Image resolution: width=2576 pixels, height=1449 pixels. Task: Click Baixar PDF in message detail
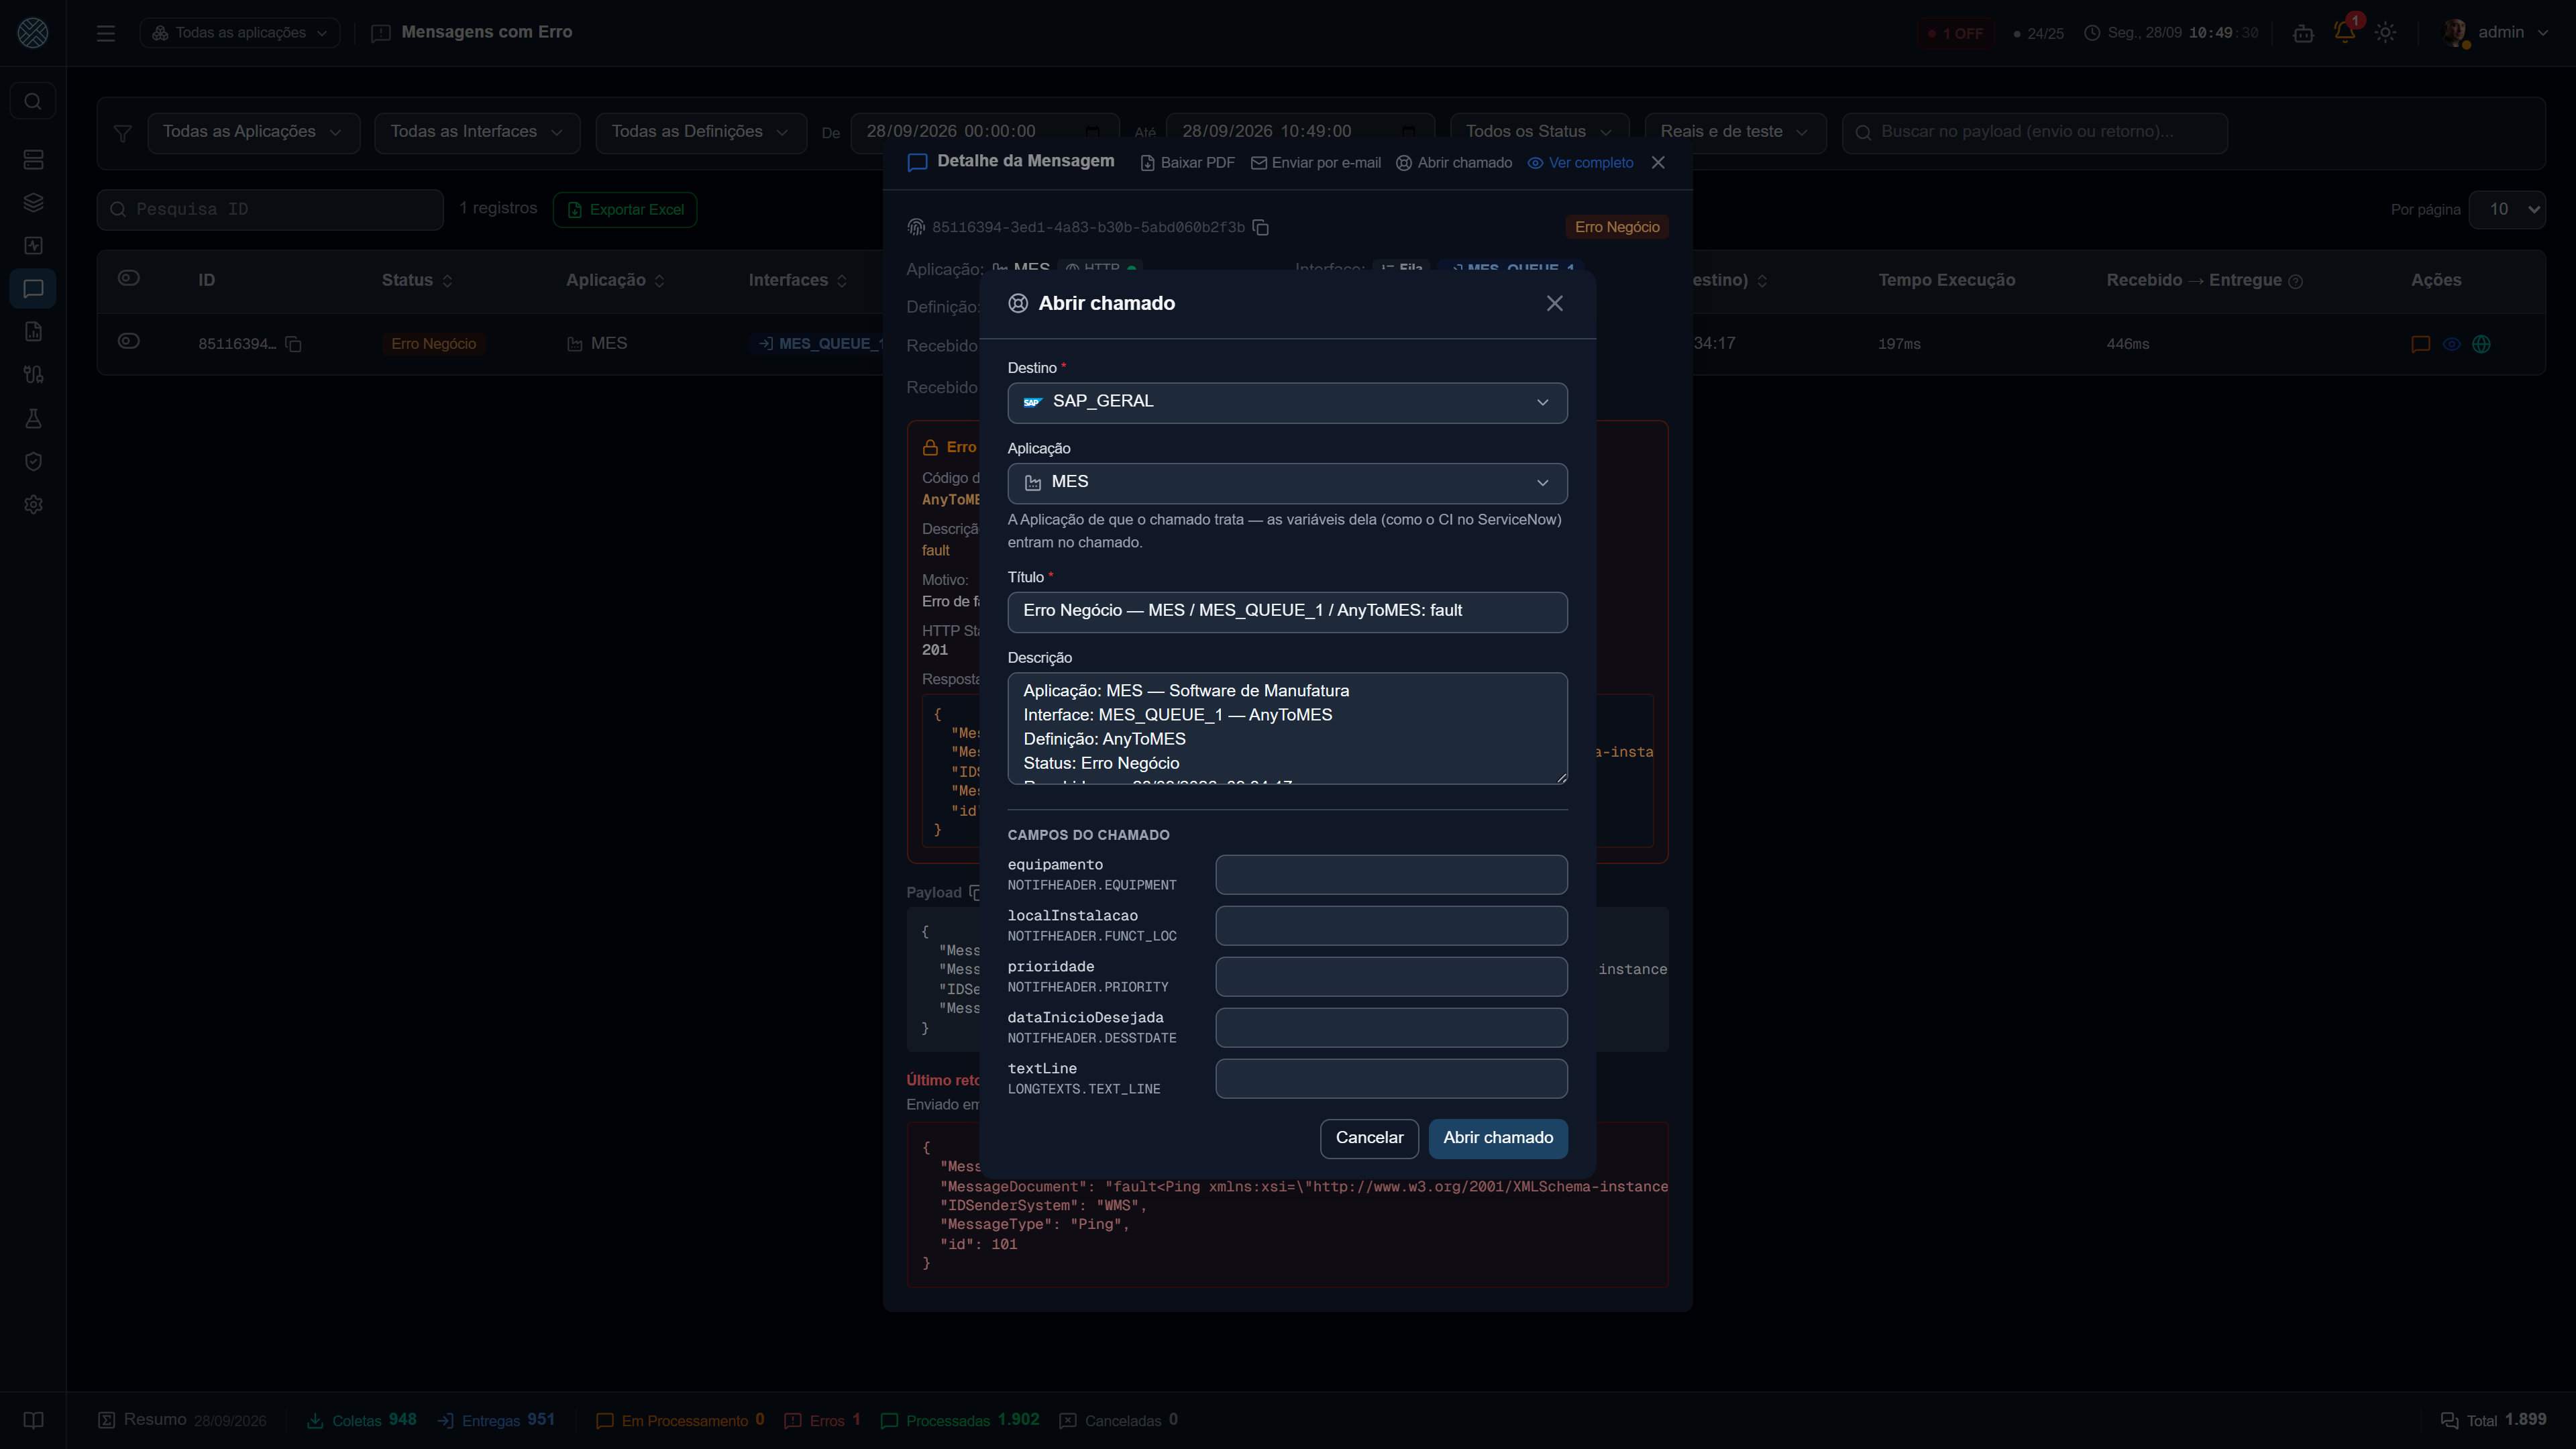tap(1187, 163)
